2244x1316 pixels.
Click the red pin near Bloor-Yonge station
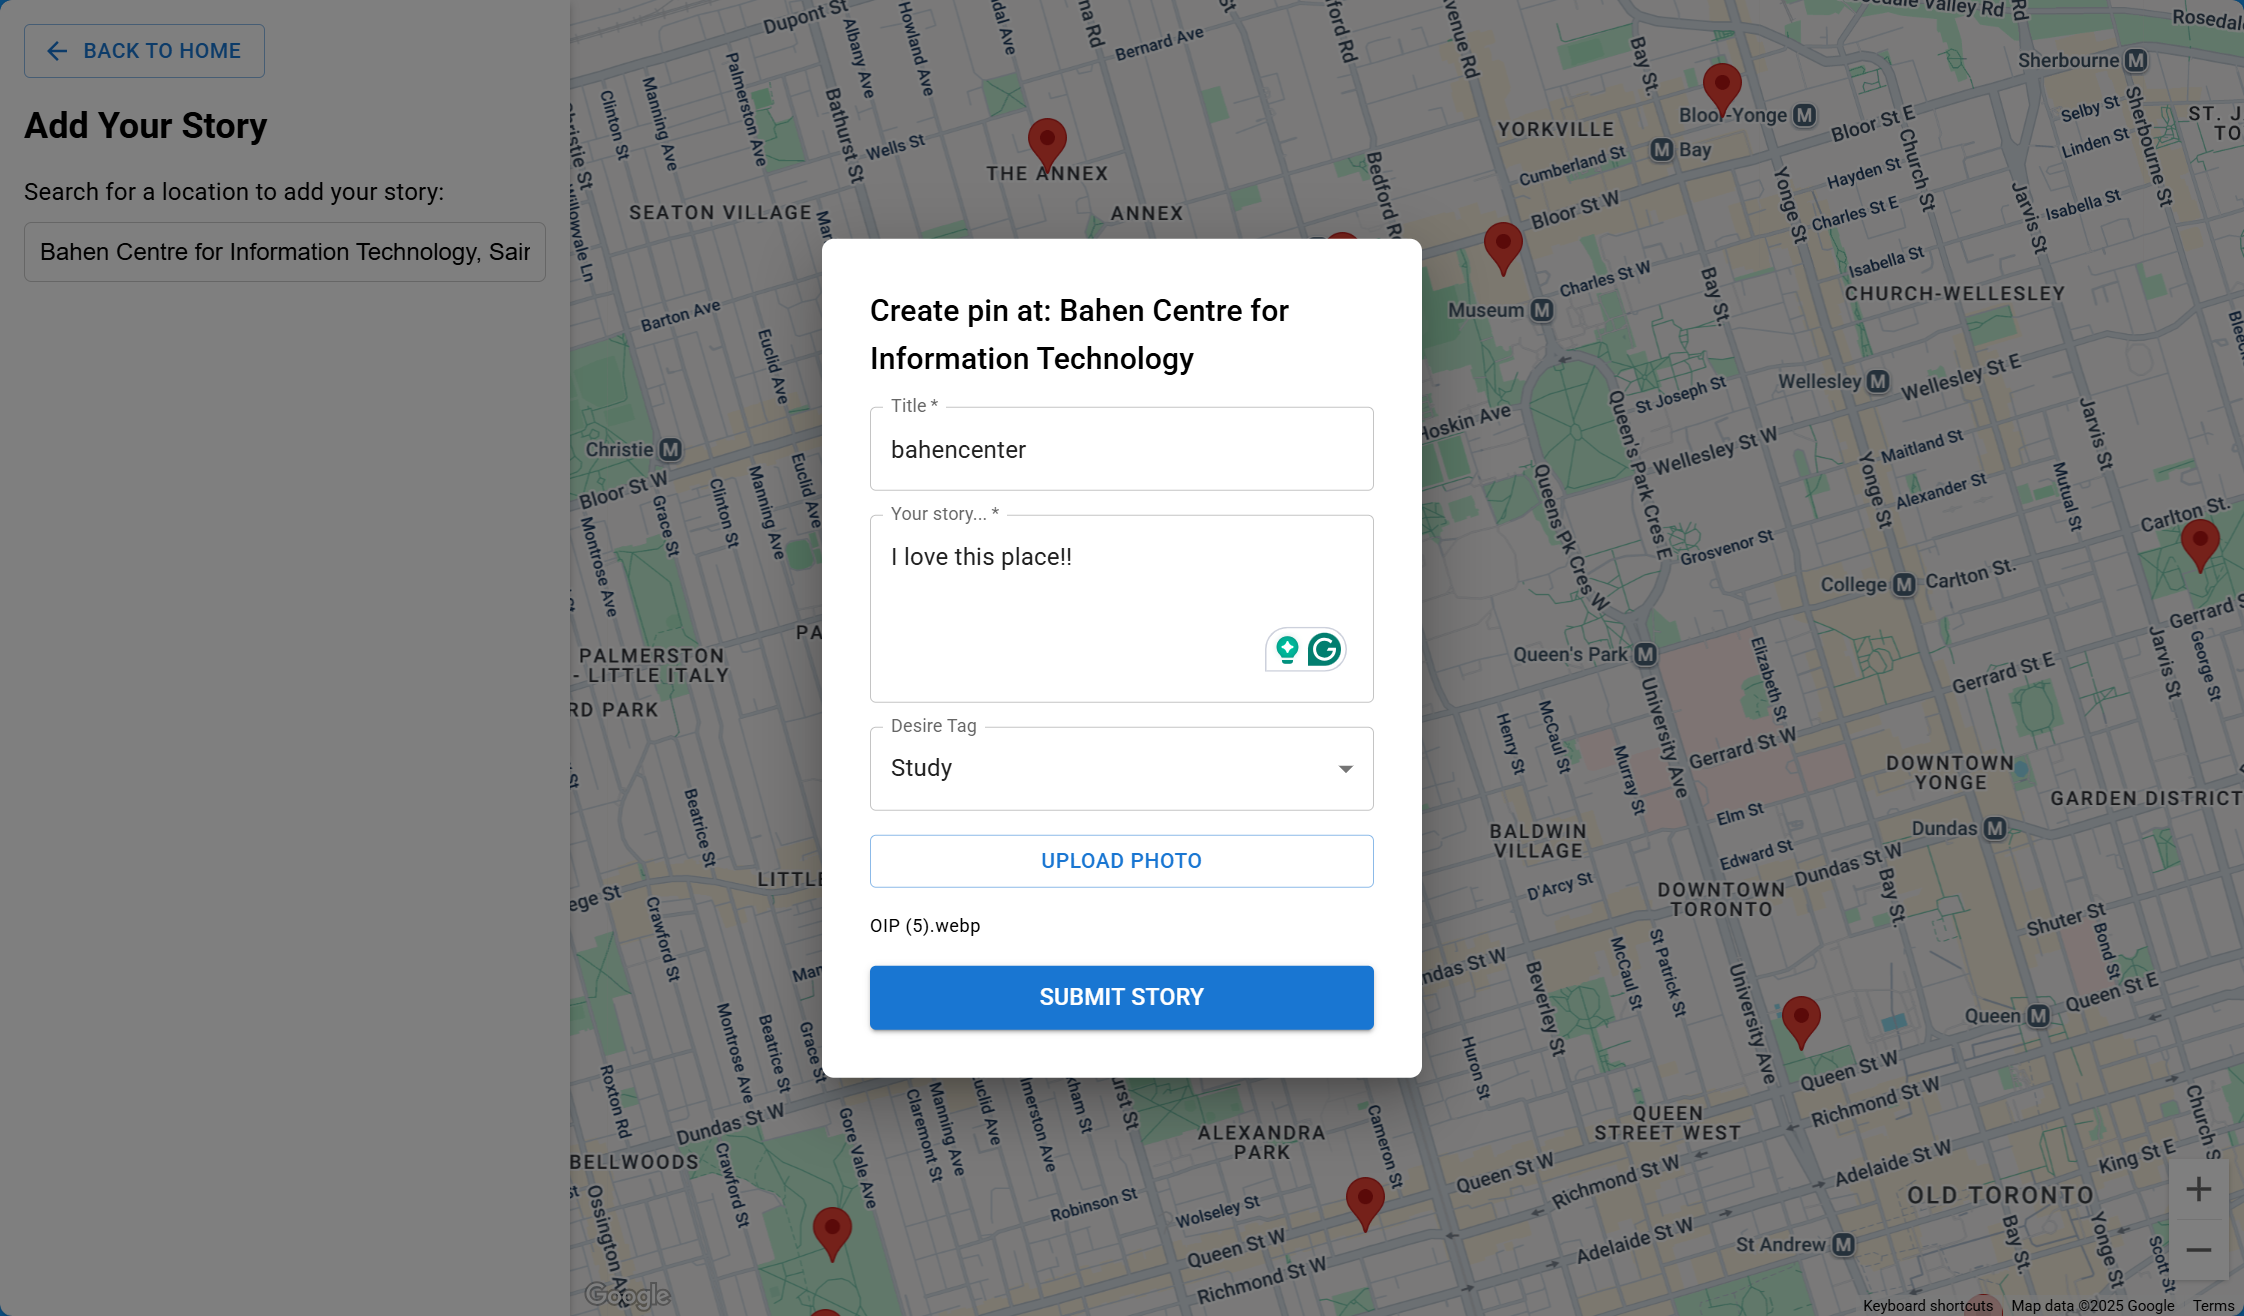coord(1722,87)
